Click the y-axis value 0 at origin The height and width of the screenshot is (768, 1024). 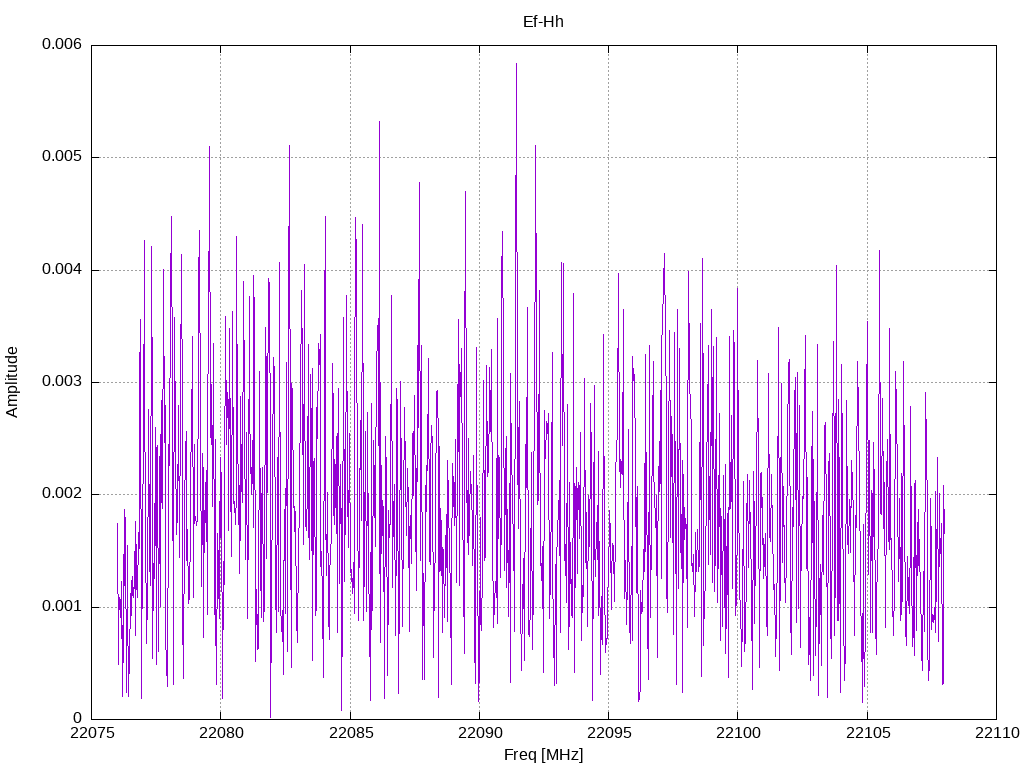[78, 719]
